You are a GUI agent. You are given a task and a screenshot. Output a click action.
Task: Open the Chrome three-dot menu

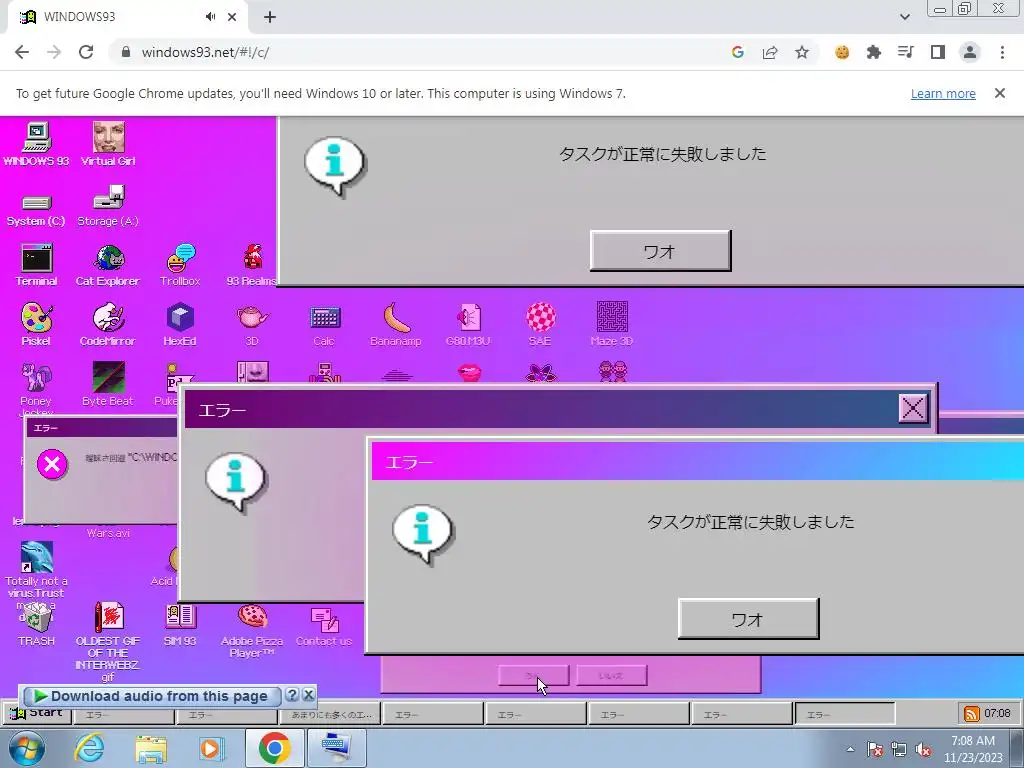click(1002, 52)
